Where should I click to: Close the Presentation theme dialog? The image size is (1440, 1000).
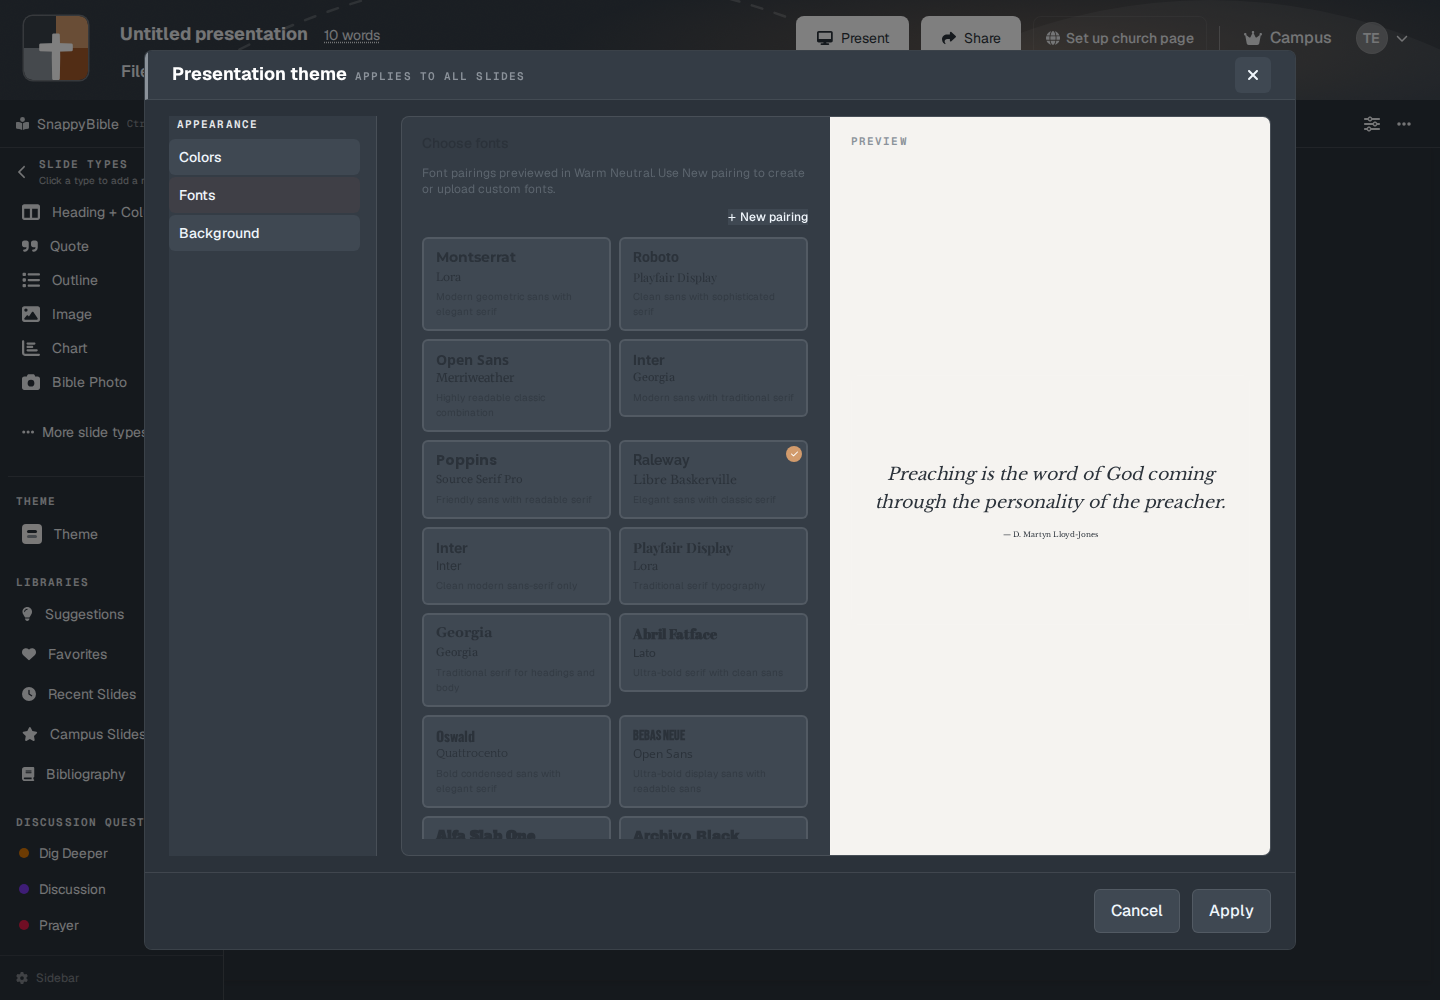point(1253,75)
